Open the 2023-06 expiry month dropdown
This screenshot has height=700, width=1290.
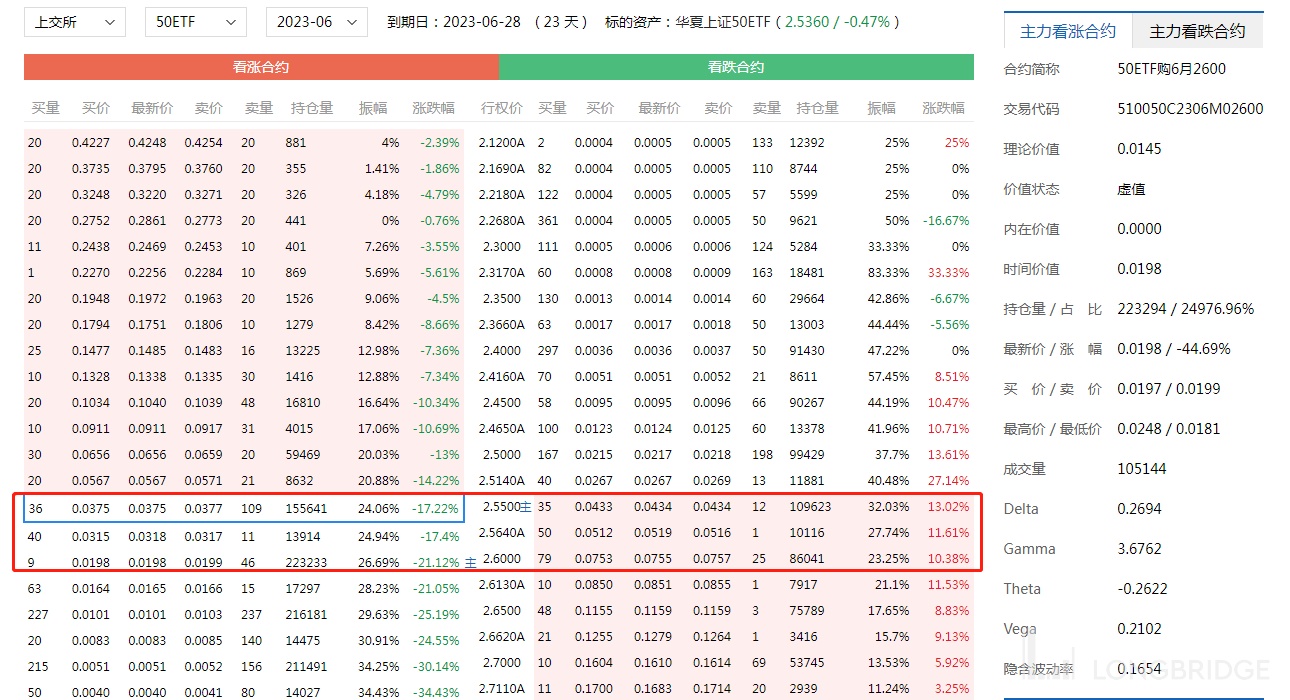click(315, 22)
